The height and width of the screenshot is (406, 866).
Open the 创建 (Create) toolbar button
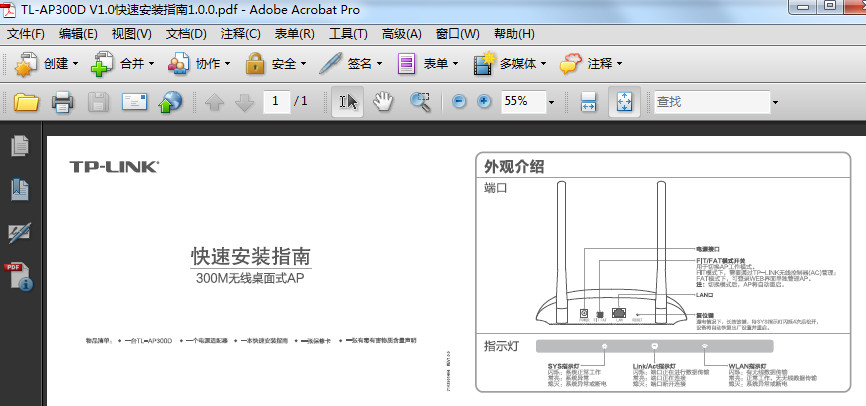(46, 64)
